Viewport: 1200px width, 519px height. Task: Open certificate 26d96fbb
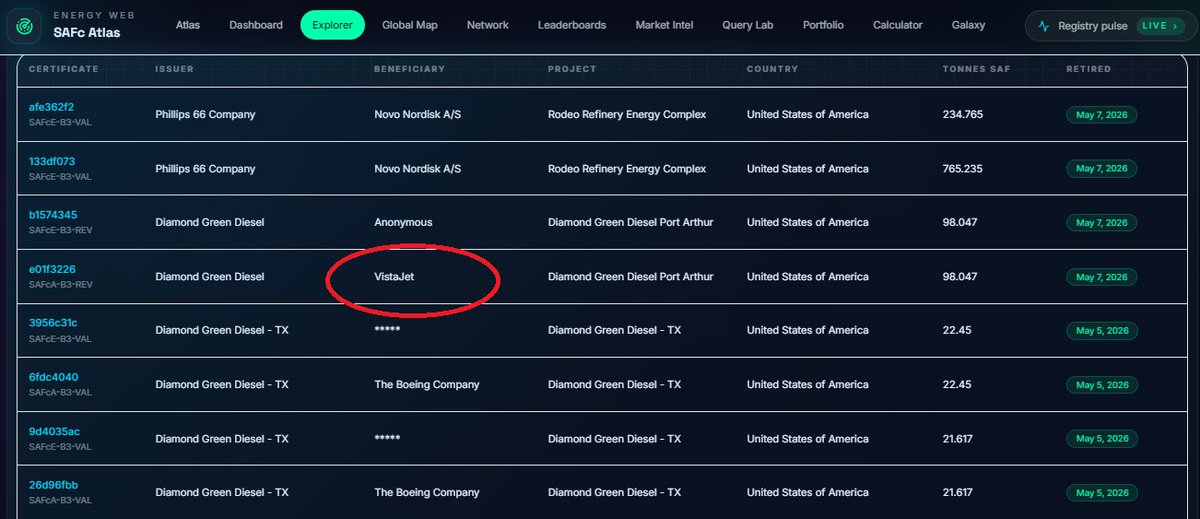click(x=54, y=485)
